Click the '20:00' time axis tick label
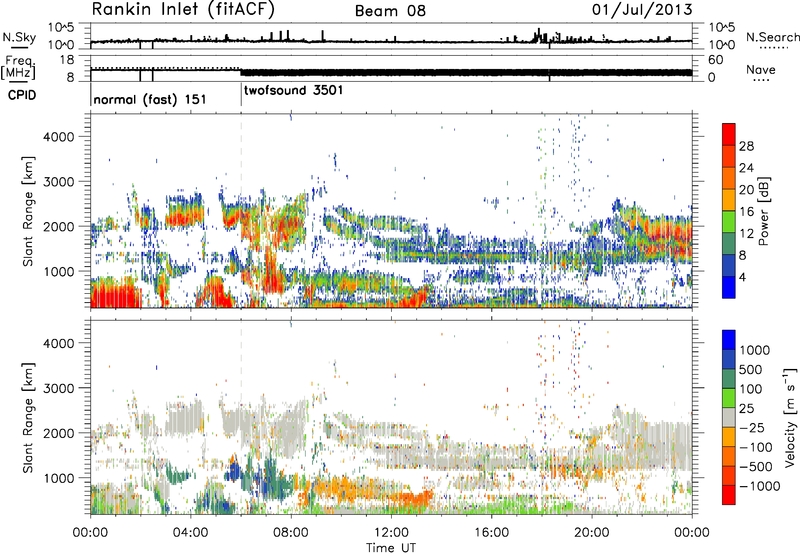The height and width of the screenshot is (554, 800). [592, 533]
